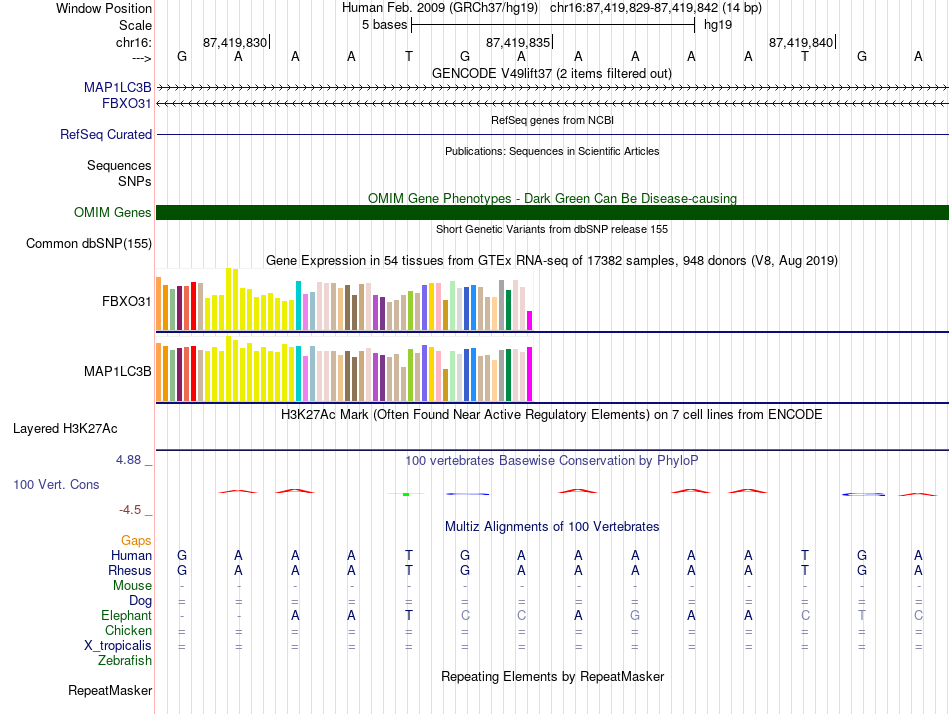This screenshot has width=950, height=714.
Task: Click the 'RefSeq genes from NCBI' title
Action: point(553,120)
